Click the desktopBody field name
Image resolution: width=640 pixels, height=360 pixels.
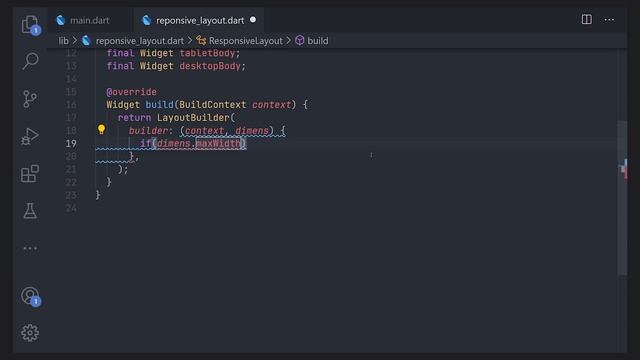coord(210,66)
